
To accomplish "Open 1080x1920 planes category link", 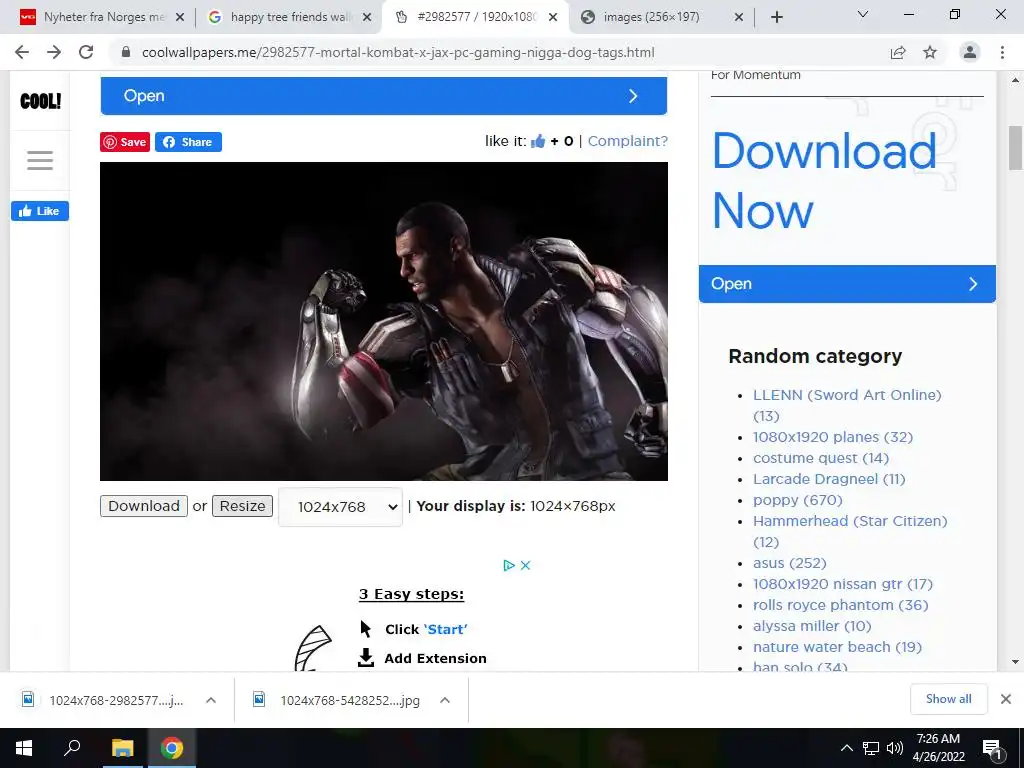I will click(833, 437).
